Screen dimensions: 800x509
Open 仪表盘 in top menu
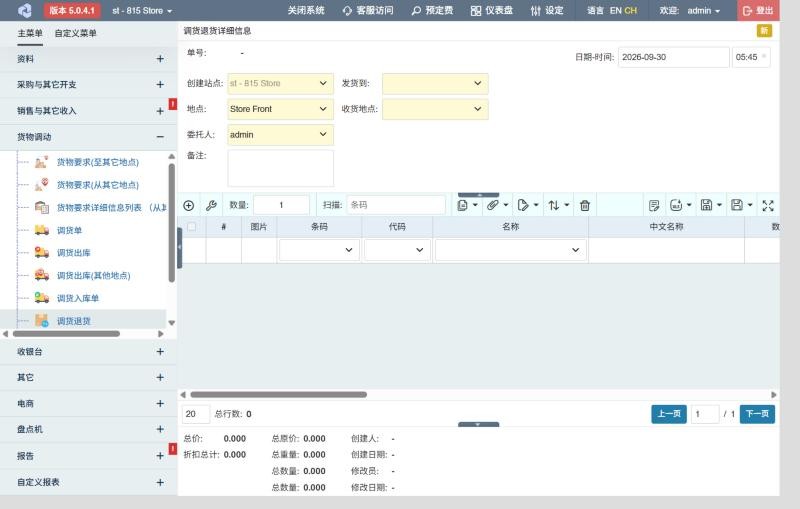pyautogui.click(x=492, y=11)
